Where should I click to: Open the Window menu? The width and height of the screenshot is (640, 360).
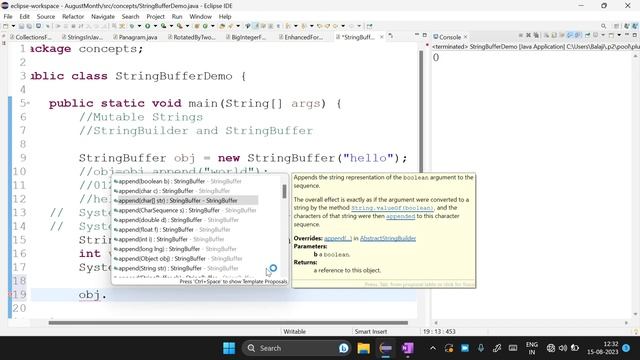(200, 16)
